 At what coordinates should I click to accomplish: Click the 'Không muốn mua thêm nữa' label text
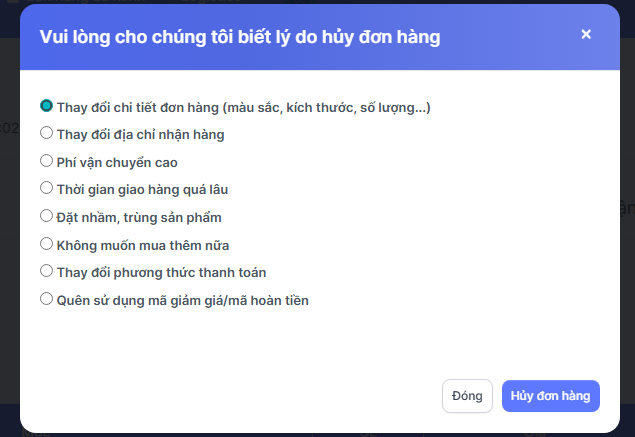click(143, 245)
